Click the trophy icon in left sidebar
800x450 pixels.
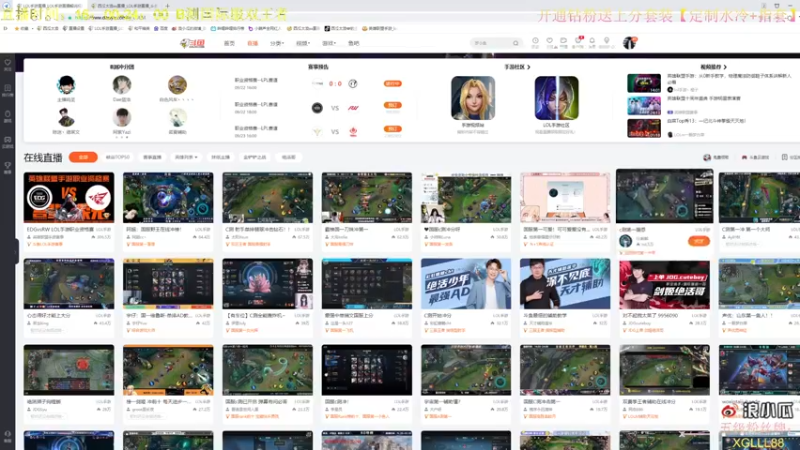8,167
